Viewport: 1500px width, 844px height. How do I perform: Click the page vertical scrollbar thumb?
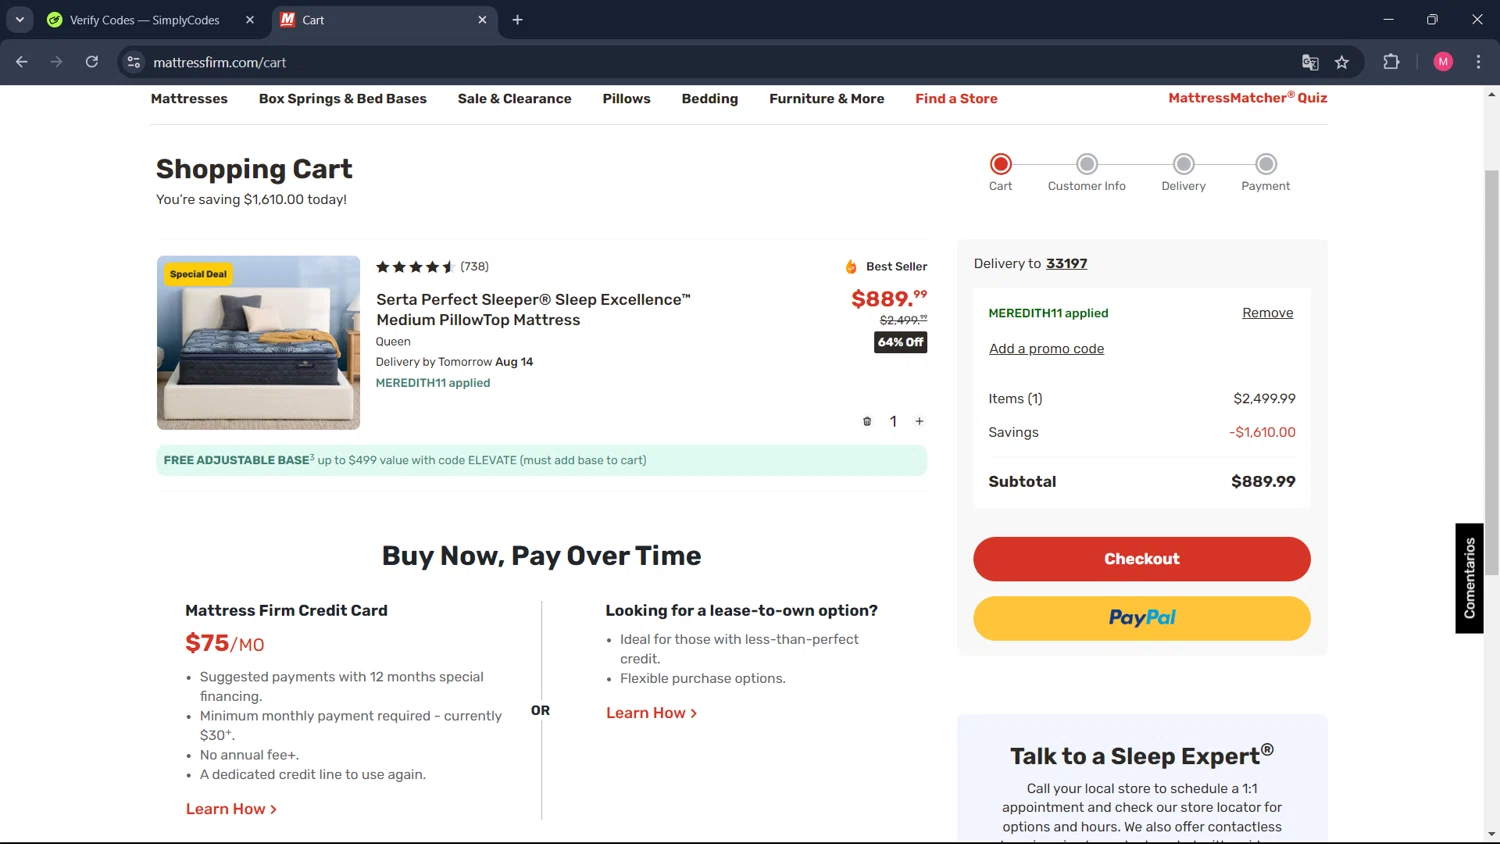click(x=1491, y=372)
